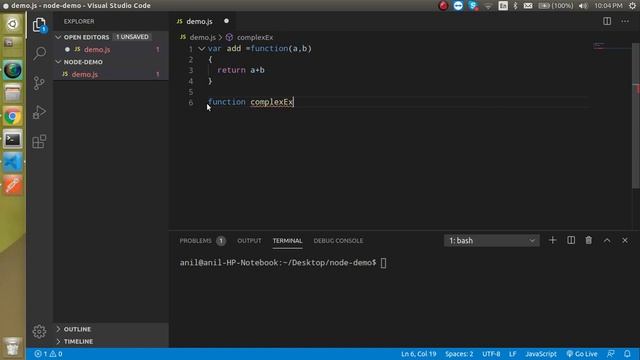Image resolution: width=640 pixels, height=360 pixels.
Task: Open the clock showing 10:04 PM
Action: [x=608, y=6]
